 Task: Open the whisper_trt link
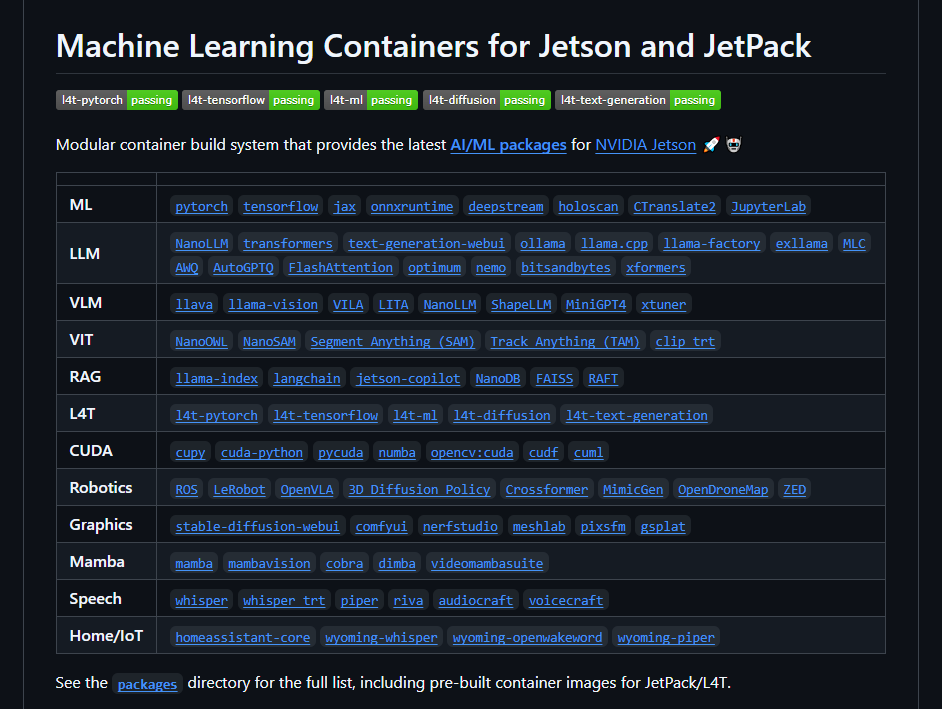coord(284,601)
